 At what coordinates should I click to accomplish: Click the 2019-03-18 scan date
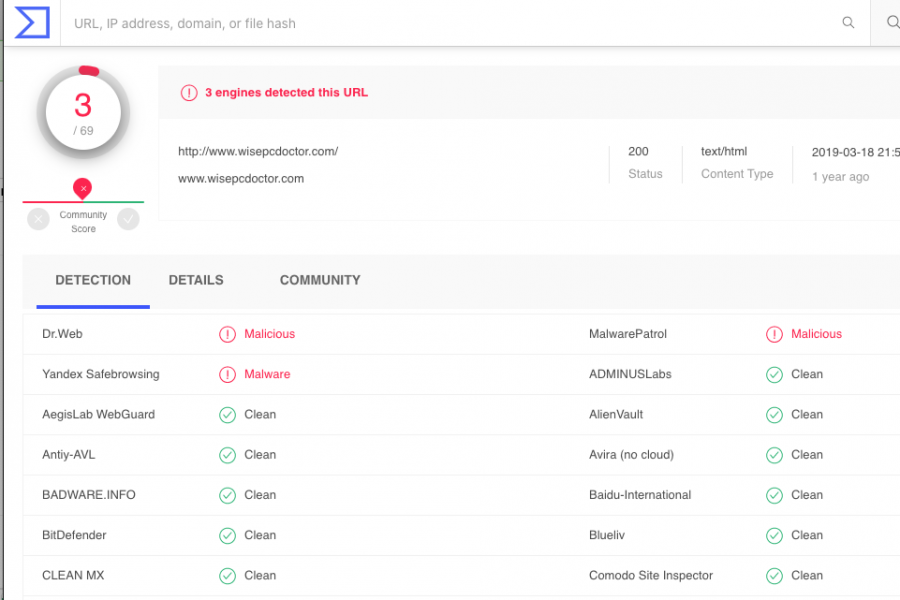click(856, 152)
